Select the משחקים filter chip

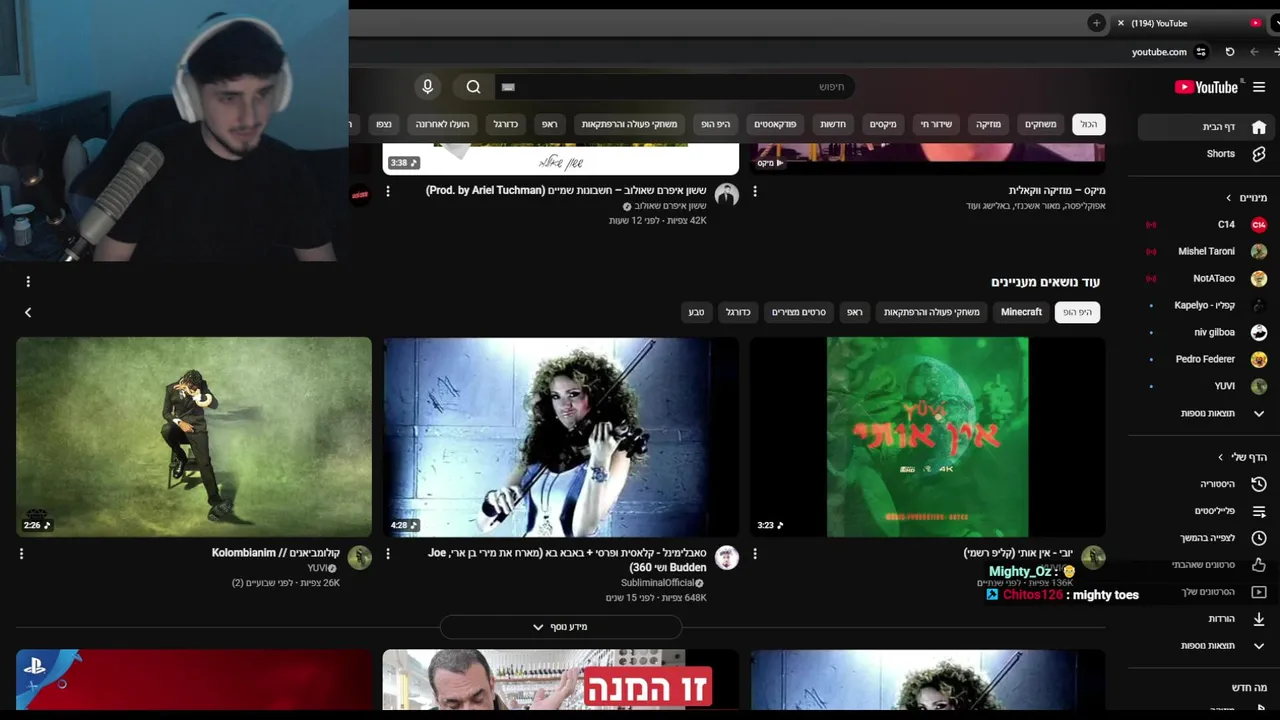coord(1040,124)
